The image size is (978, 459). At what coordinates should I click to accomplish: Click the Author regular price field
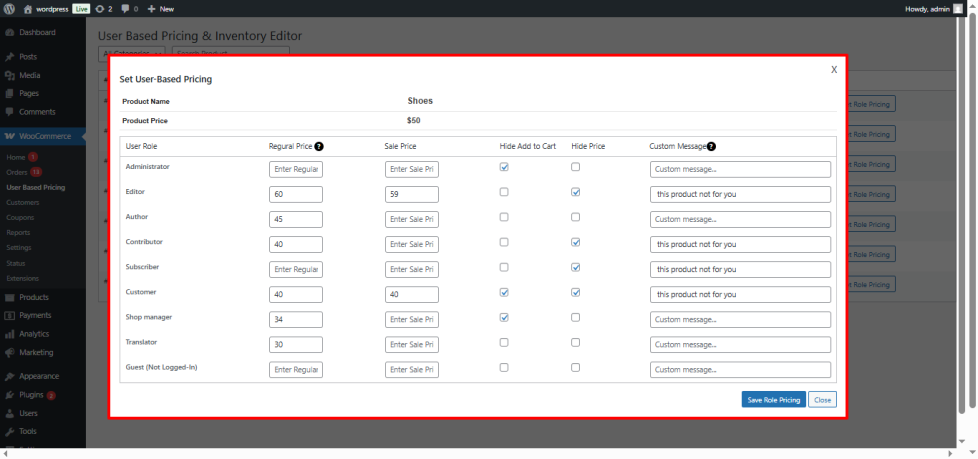click(x=296, y=219)
